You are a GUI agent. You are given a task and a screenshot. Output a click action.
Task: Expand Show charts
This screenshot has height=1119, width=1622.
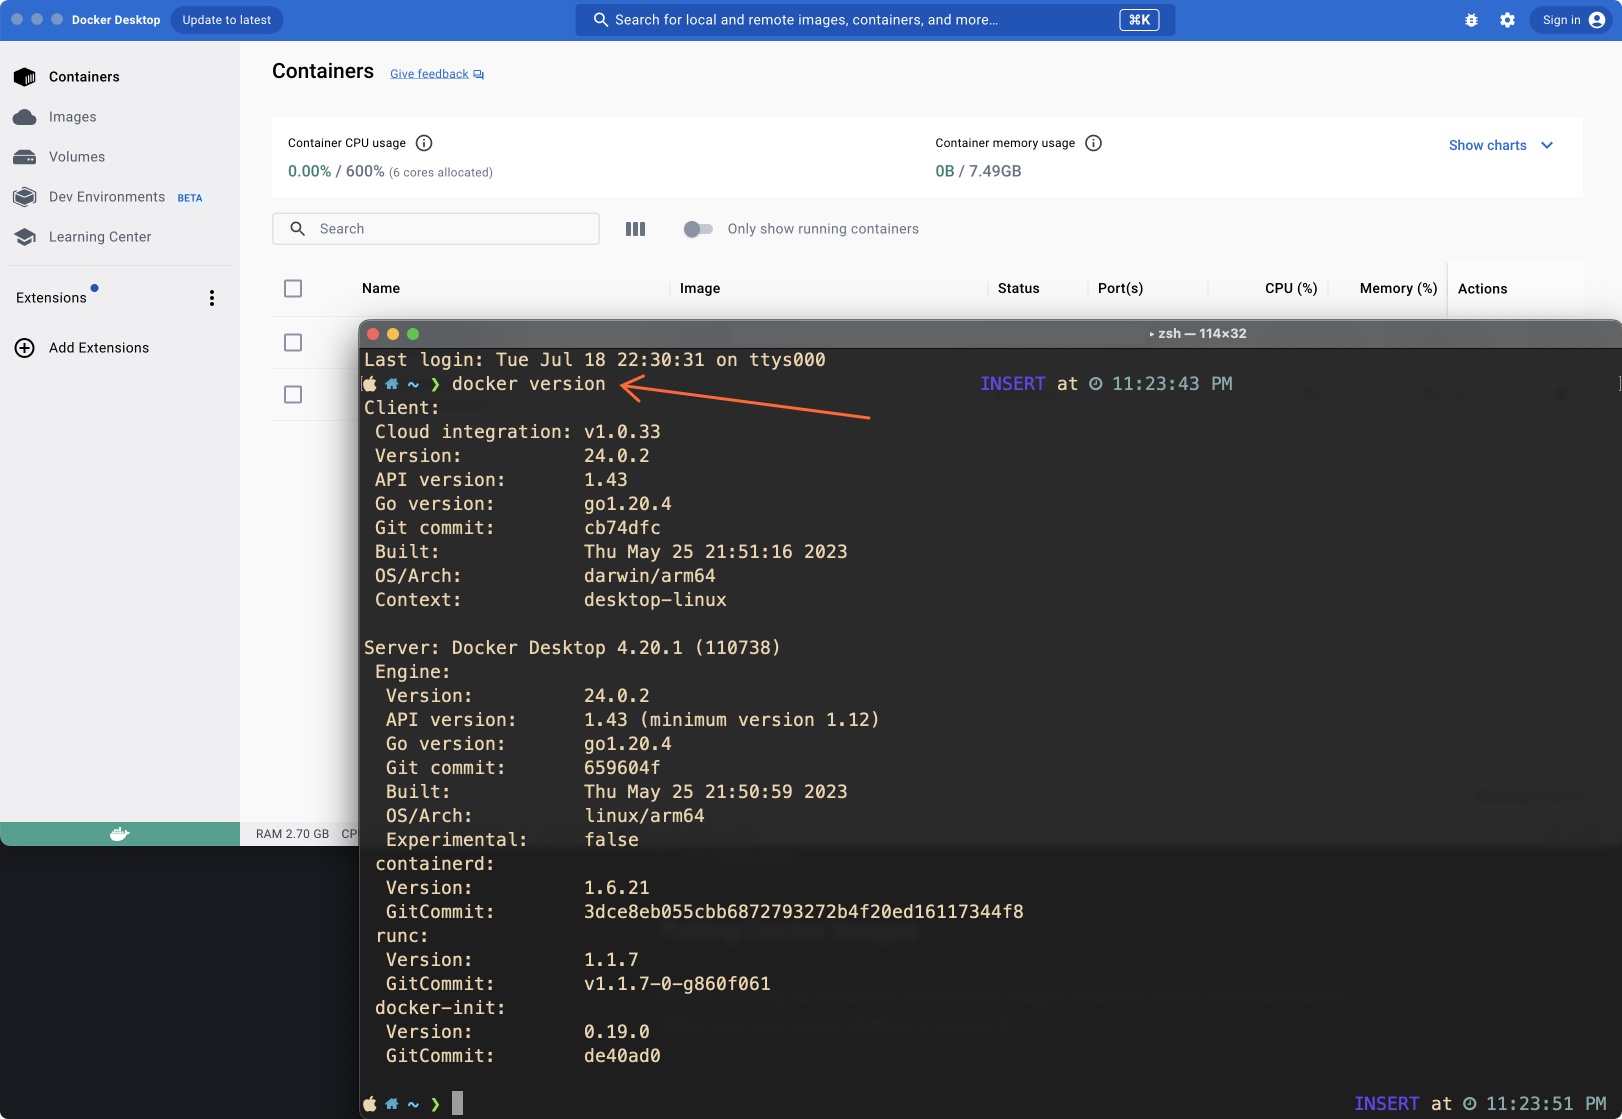1501,146
